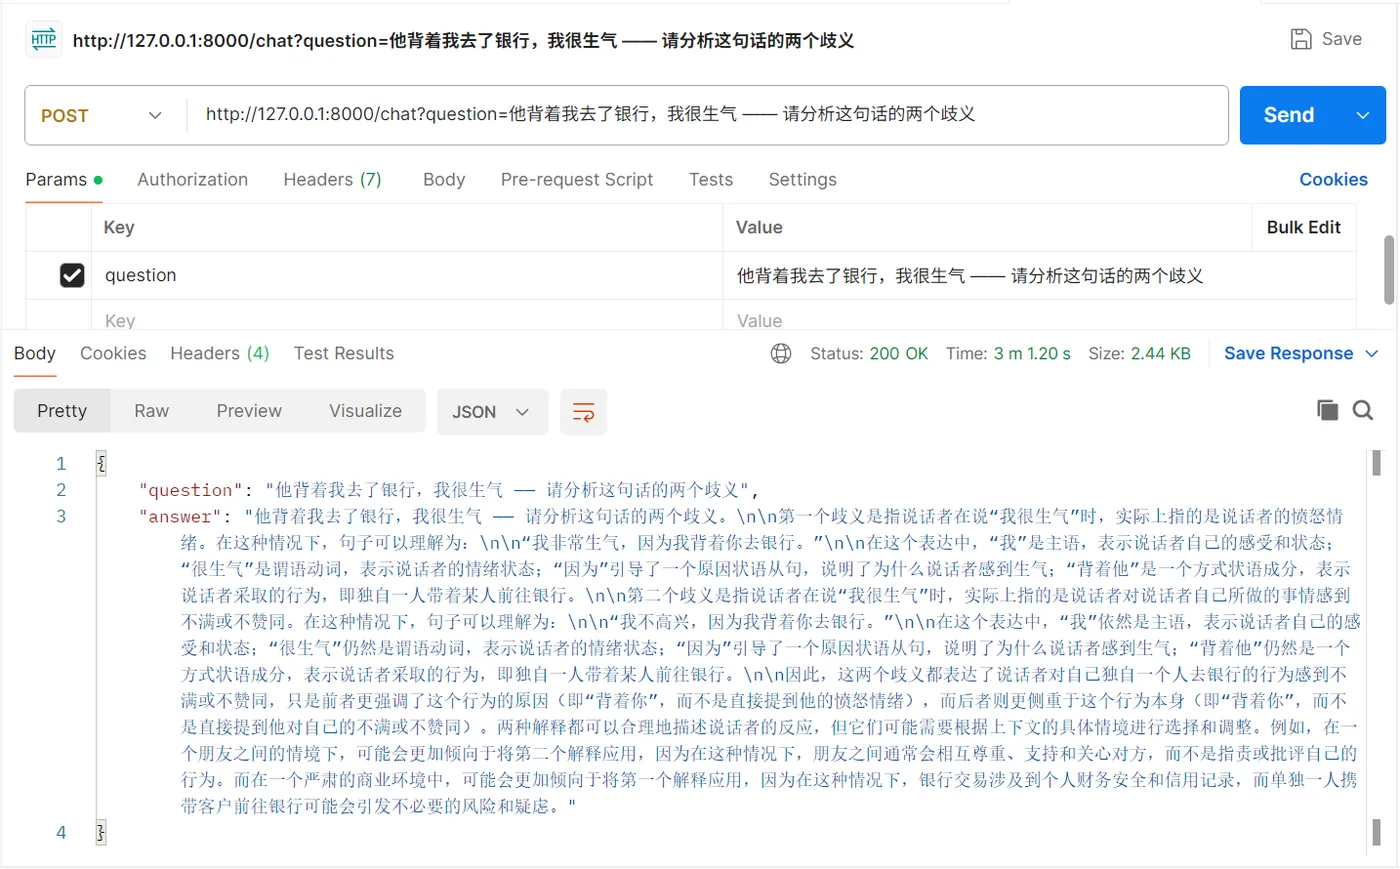Click Save Response
The height and width of the screenshot is (869, 1400).
click(x=1289, y=354)
